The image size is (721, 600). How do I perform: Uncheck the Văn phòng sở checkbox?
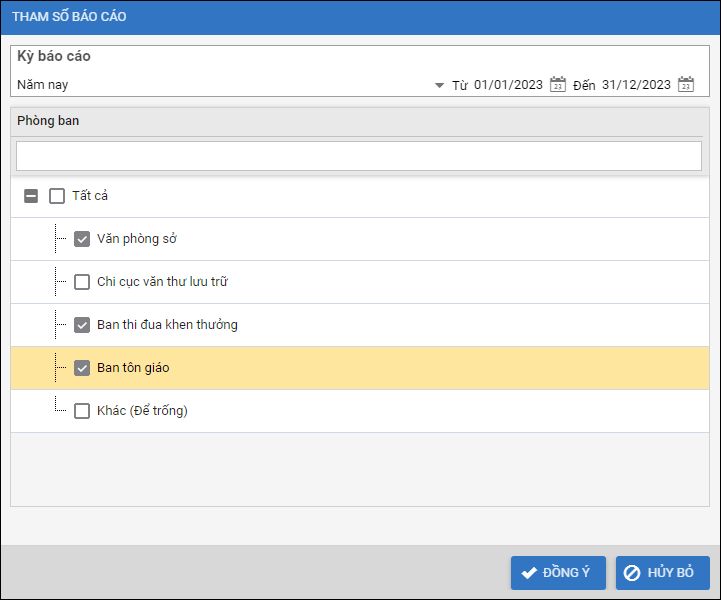point(82,239)
